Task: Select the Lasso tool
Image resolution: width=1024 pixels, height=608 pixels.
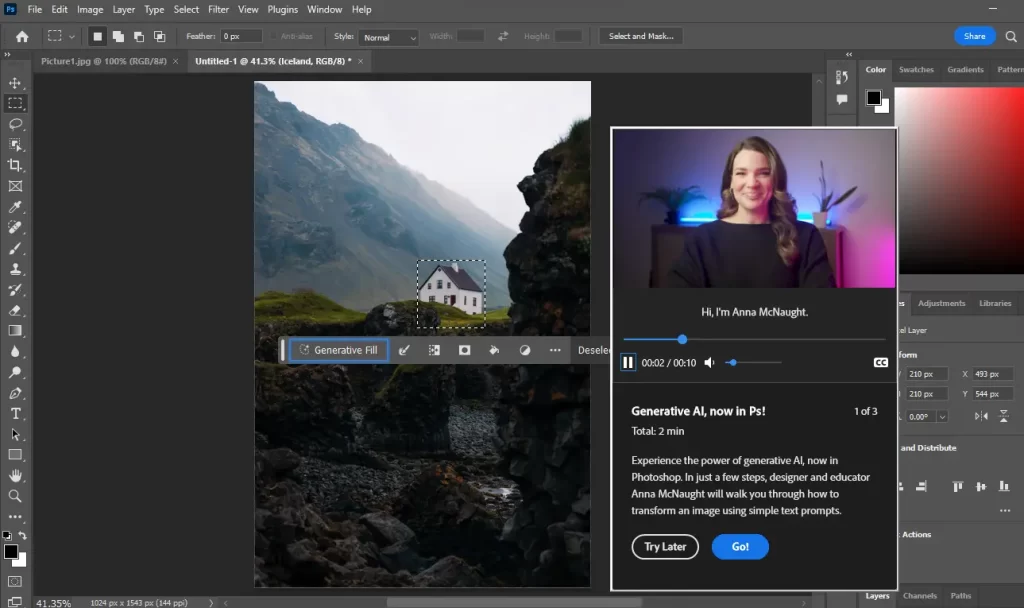Action: (x=15, y=124)
